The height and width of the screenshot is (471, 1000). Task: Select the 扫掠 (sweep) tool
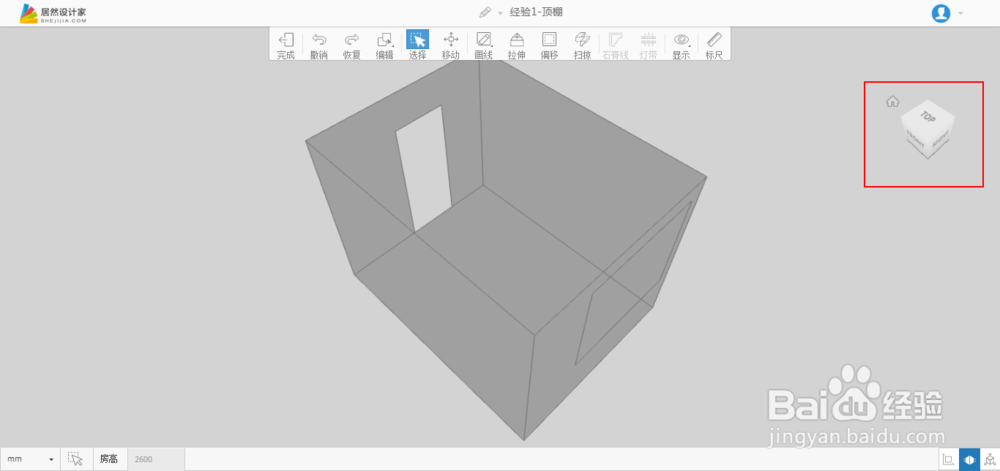pyautogui.click(x=582, y=45)
